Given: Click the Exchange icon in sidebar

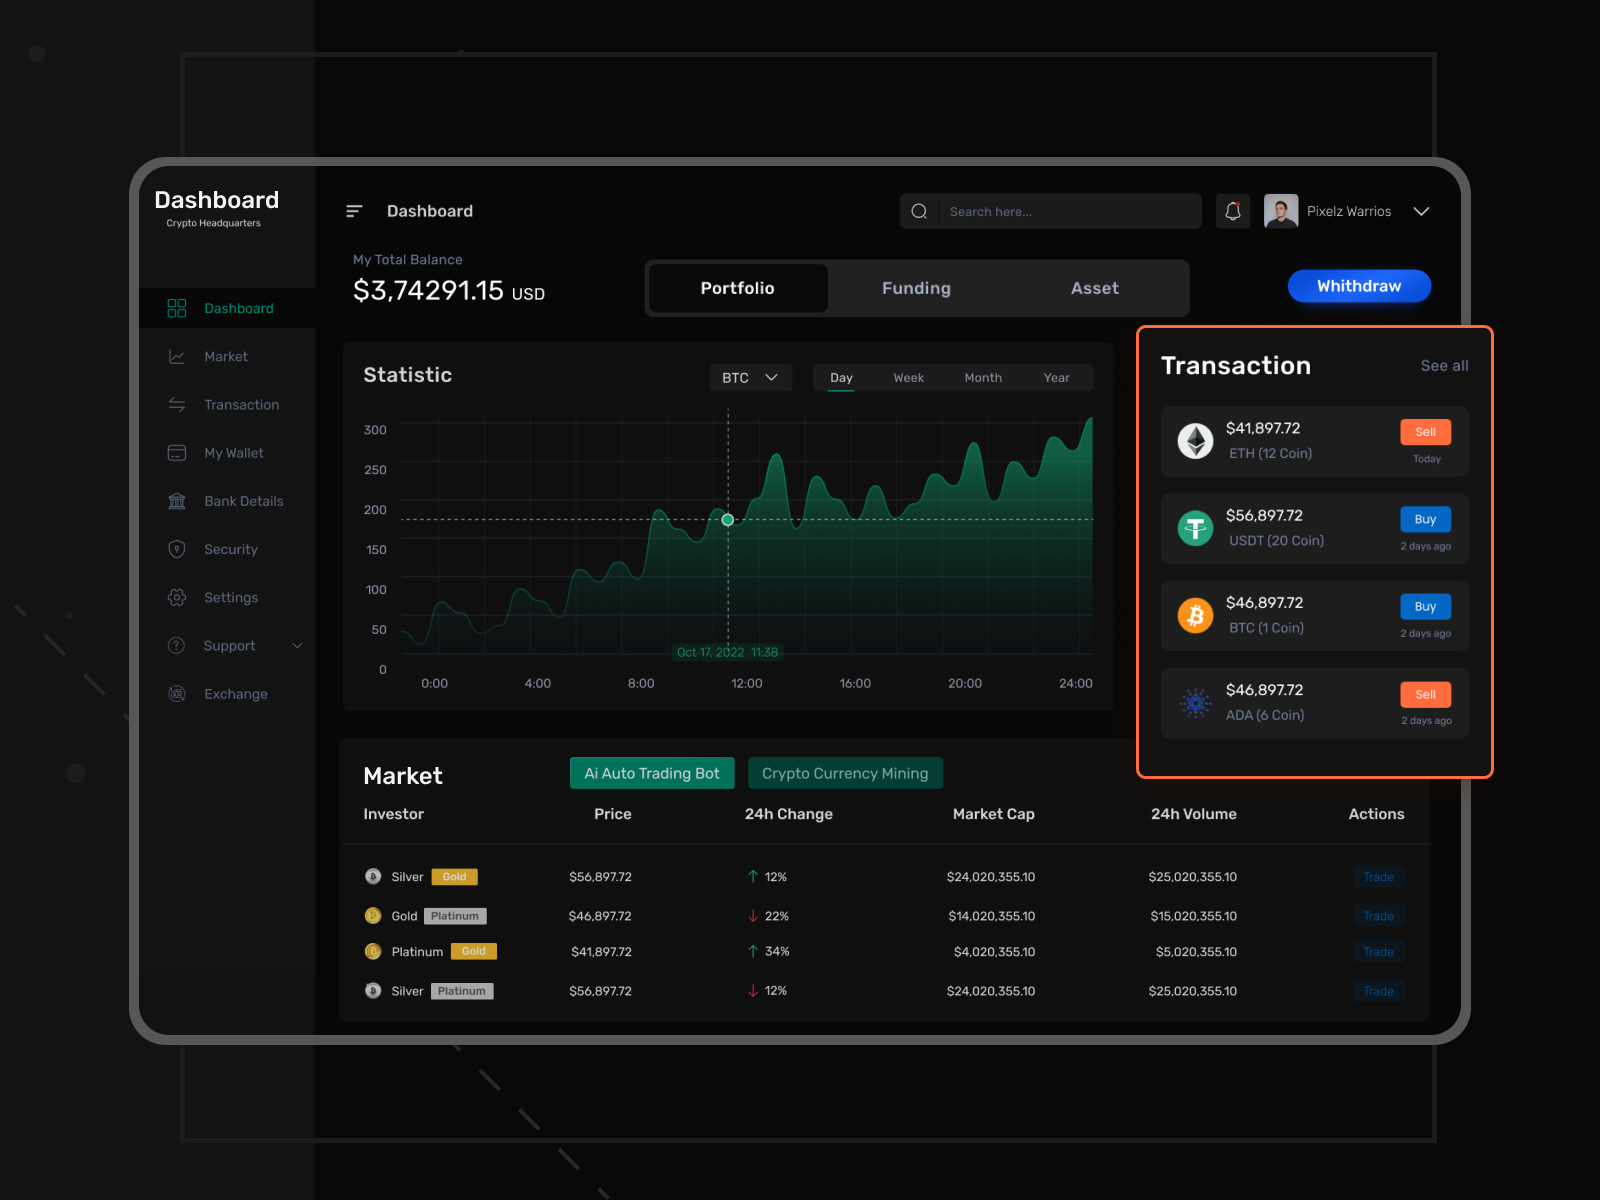Looking at the screenshot, I should pyautogui.click(x=177, y=694).
